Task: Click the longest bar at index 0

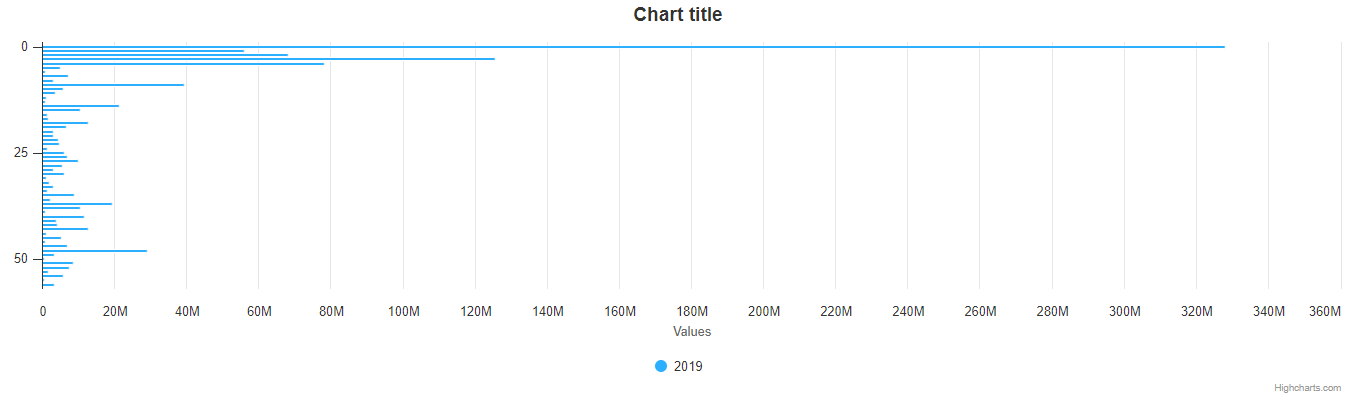Action: pyautogui.click(x=633, y=47)
